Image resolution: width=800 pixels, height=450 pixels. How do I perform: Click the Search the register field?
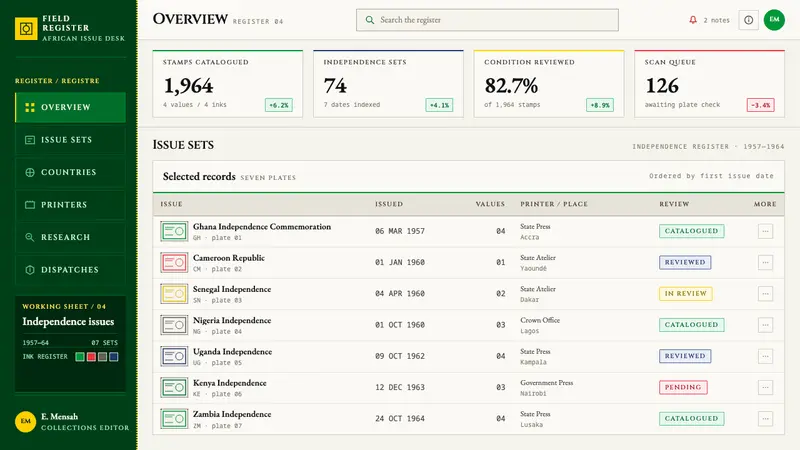[487, 20]
